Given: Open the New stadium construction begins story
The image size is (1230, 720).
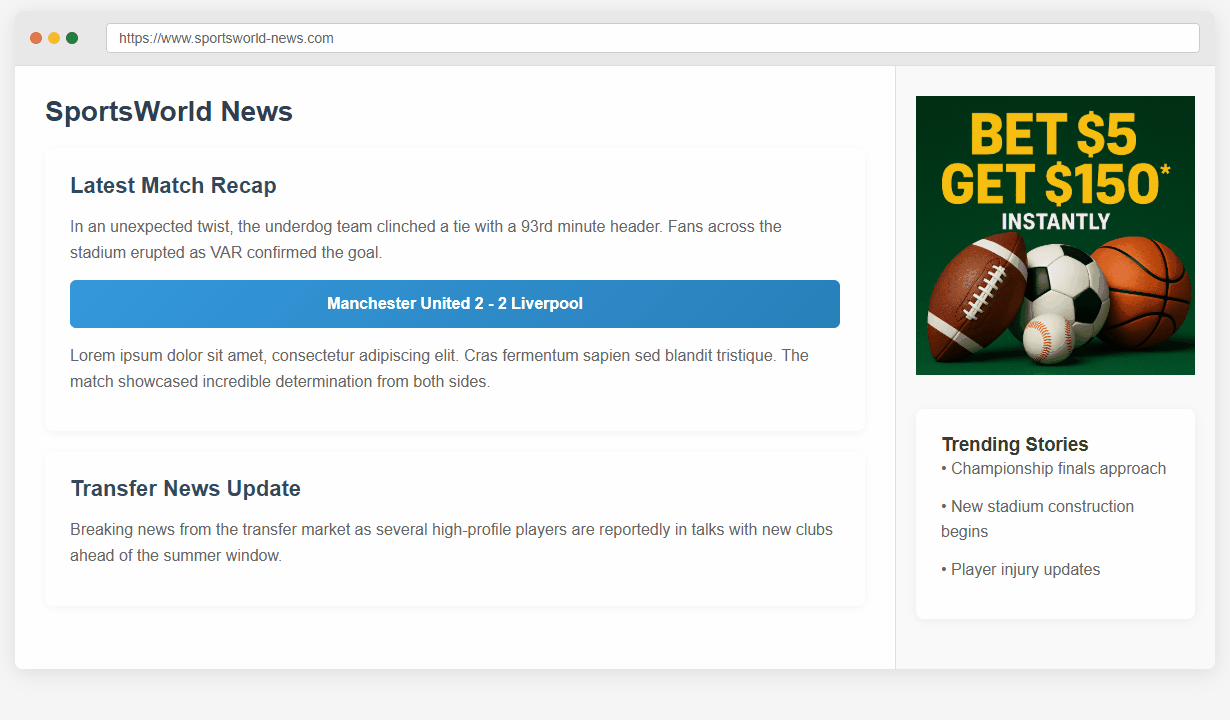Looking at the screenshot, I should [1038, 519].
